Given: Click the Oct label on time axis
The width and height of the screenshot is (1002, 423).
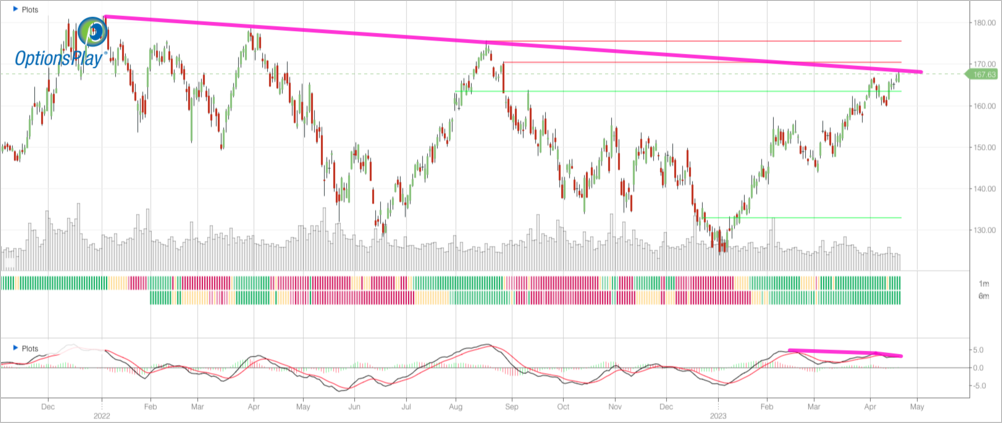Looking at the screenshot, I should click(x=562, y=405).
